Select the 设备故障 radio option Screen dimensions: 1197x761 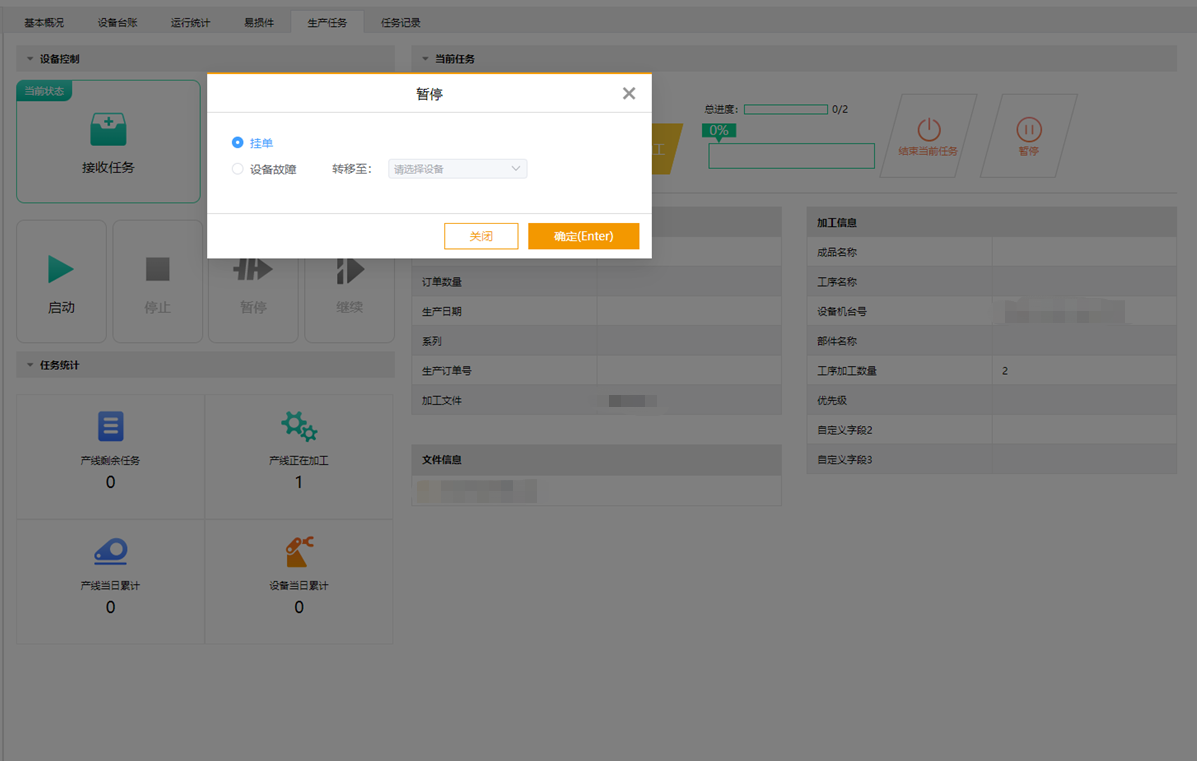(x=238, y=169)
